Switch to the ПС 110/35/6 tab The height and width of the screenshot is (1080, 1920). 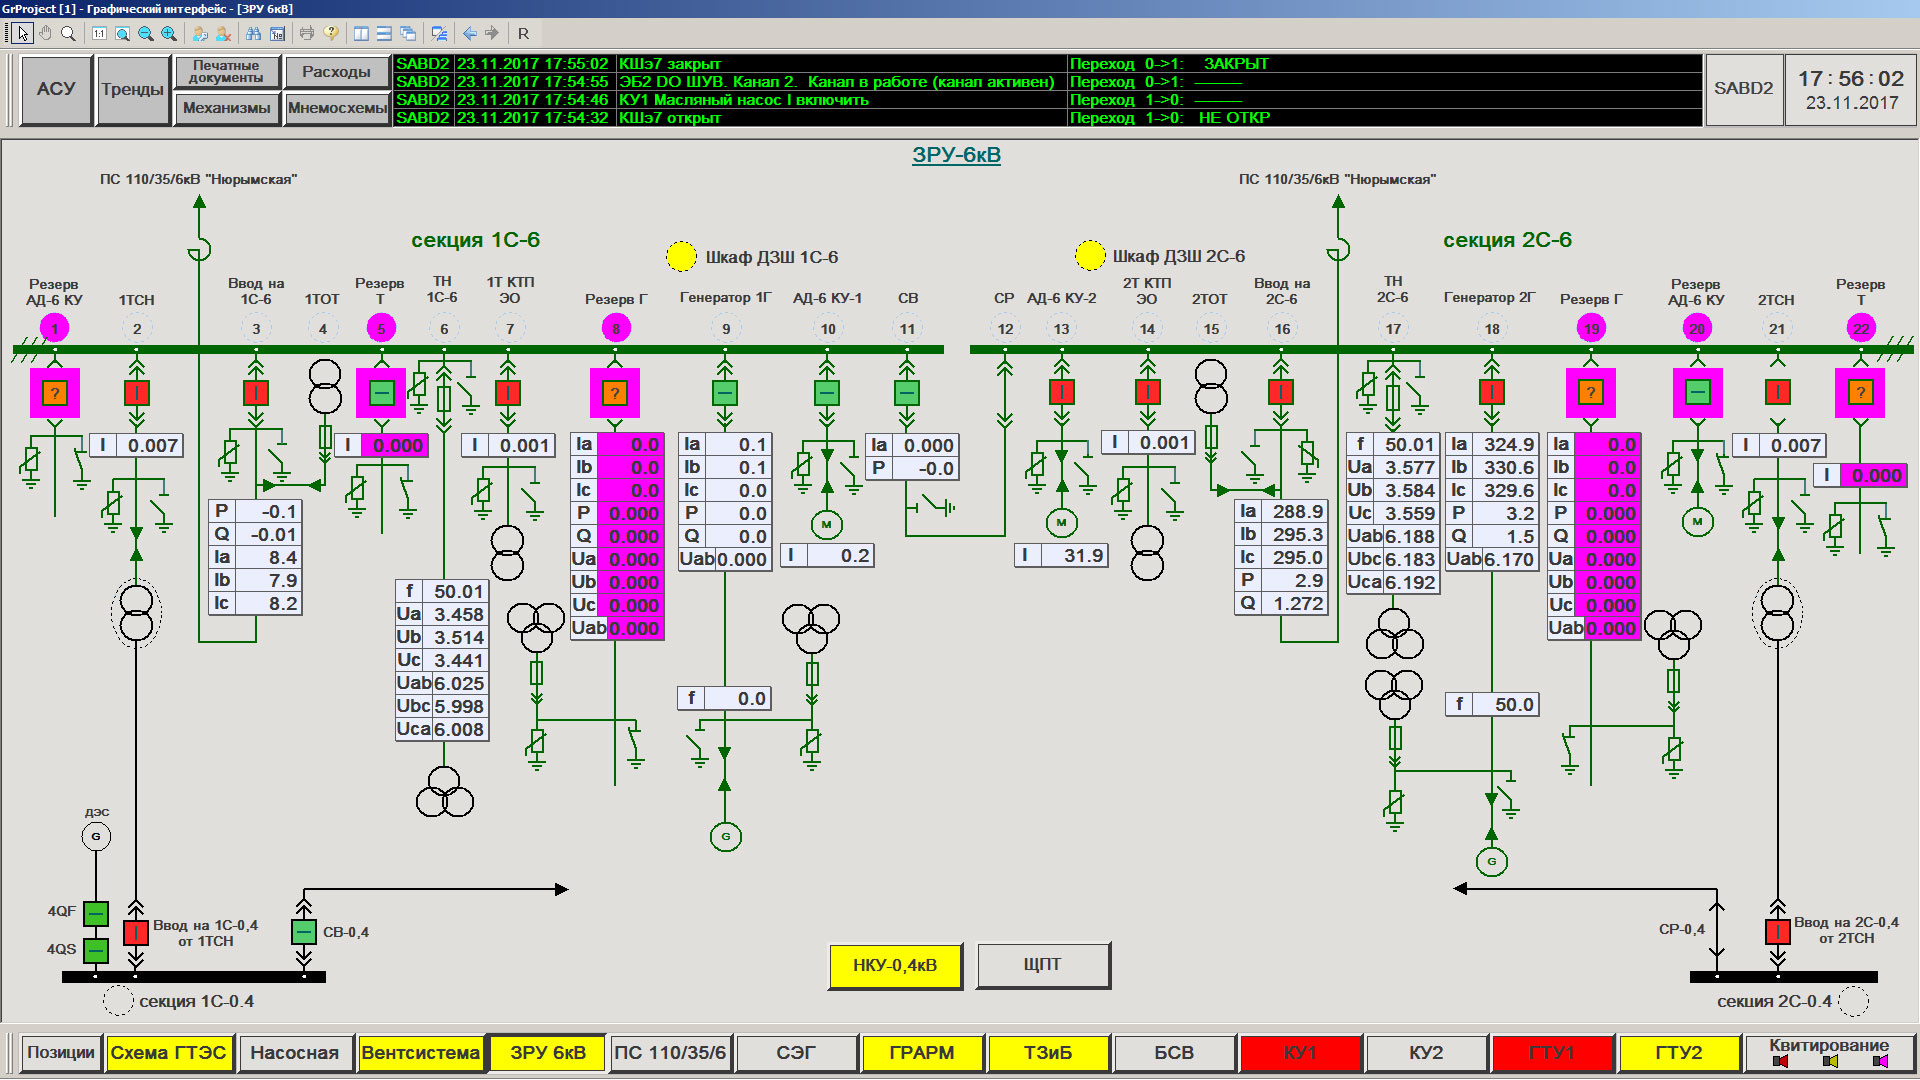670,1053
